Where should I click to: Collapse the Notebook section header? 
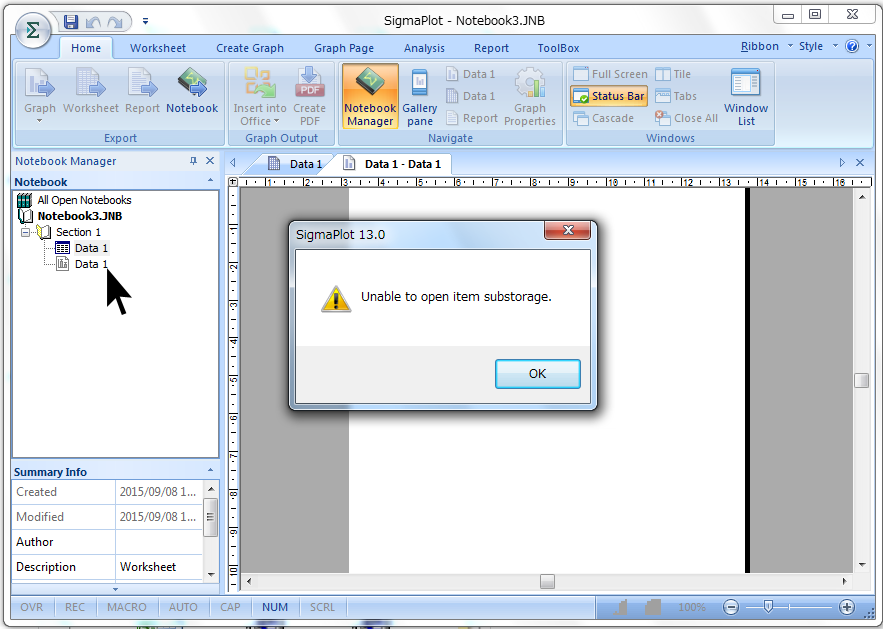point(211,181)
